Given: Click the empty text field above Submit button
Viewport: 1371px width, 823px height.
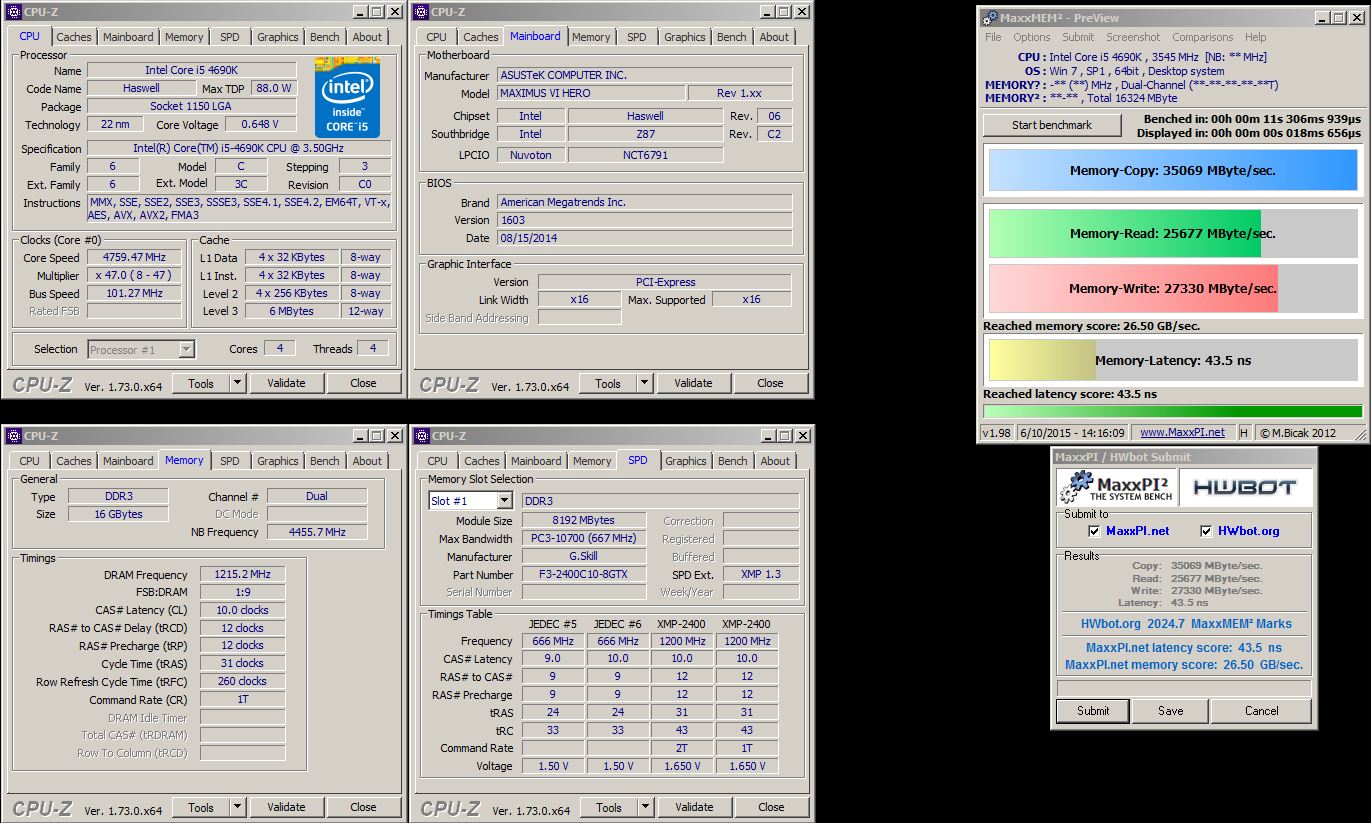Looking at the screenshot, I should tap(1184, 688).
